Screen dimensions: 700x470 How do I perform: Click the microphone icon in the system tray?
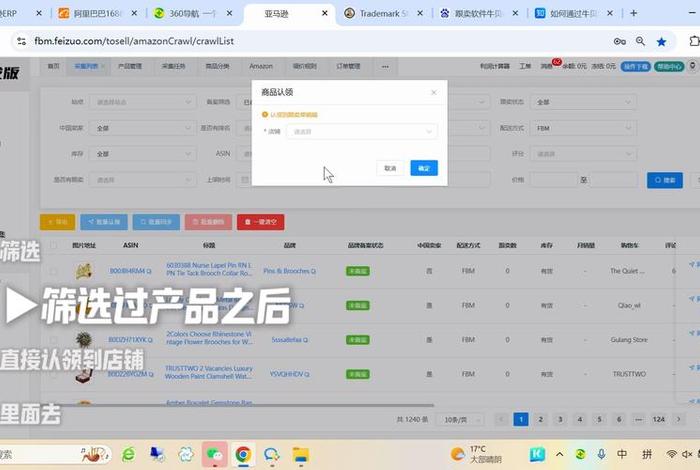pyautogui.click(x=601, y=454)
